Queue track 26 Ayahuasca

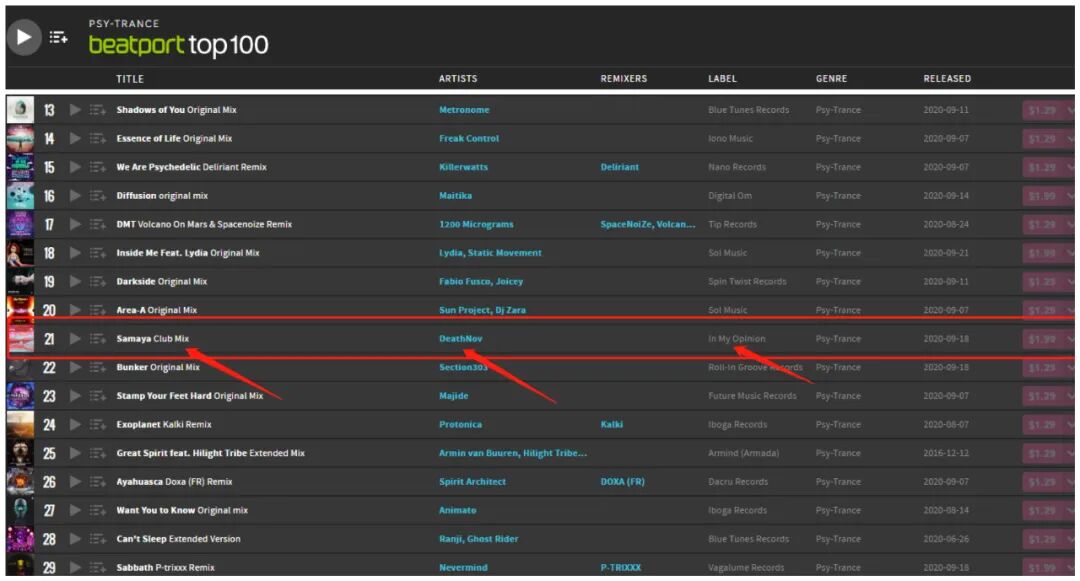(98, 482)
